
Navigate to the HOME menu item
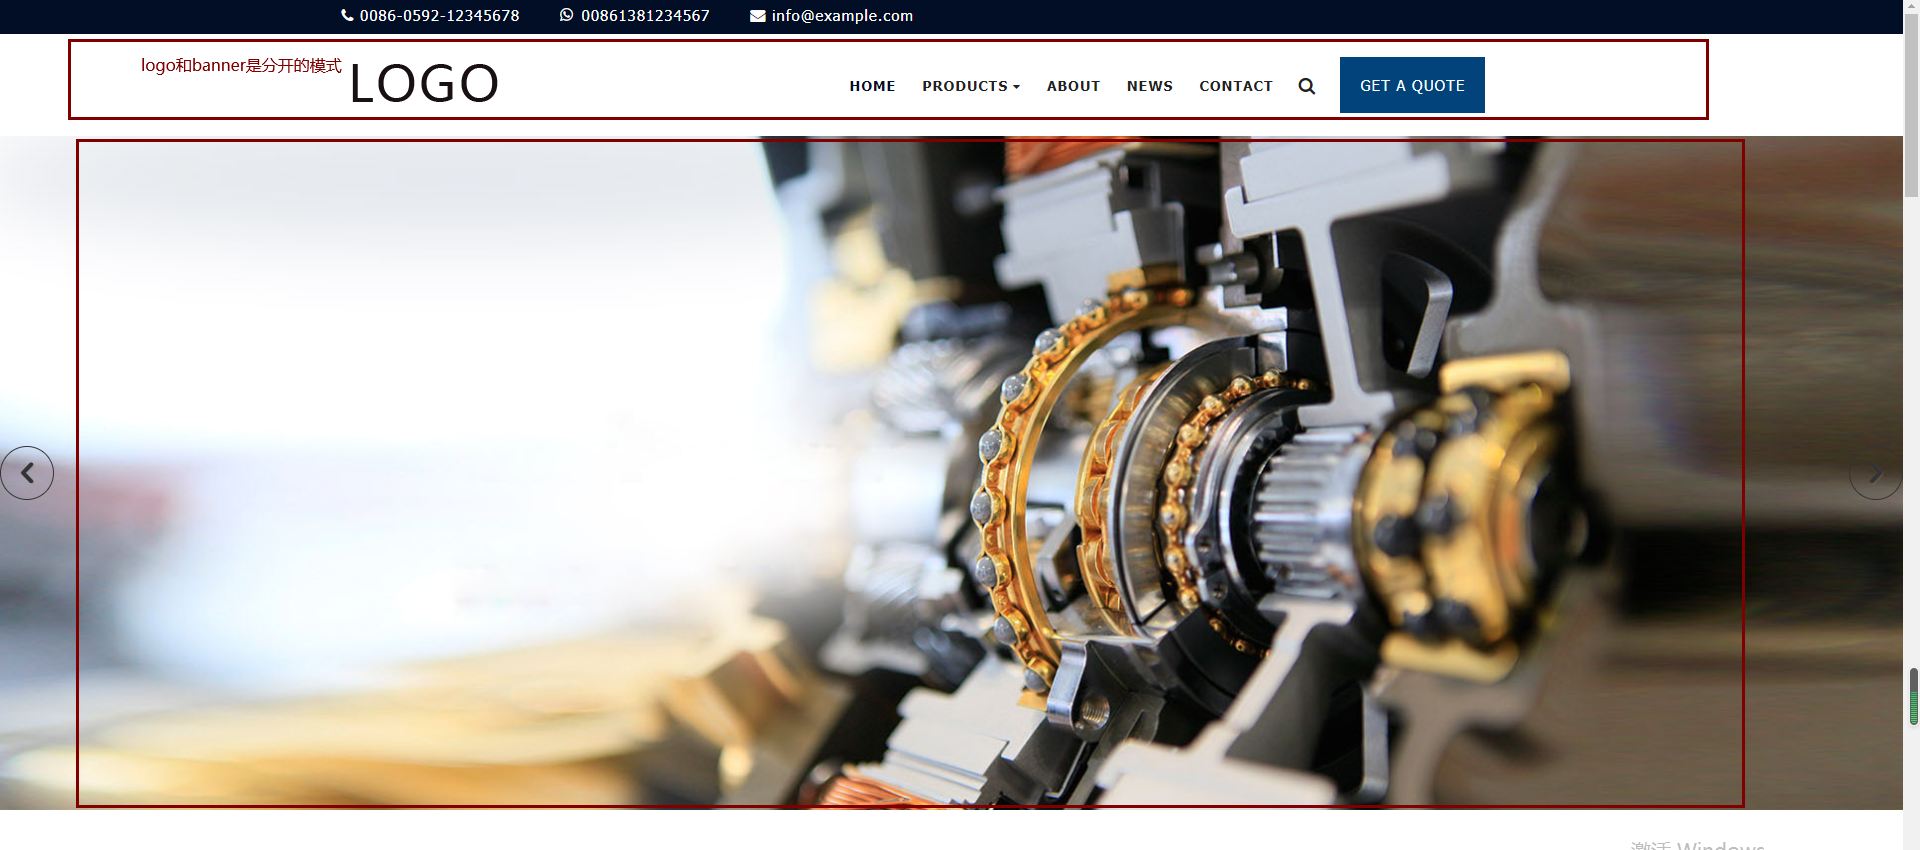coord(872,86)
